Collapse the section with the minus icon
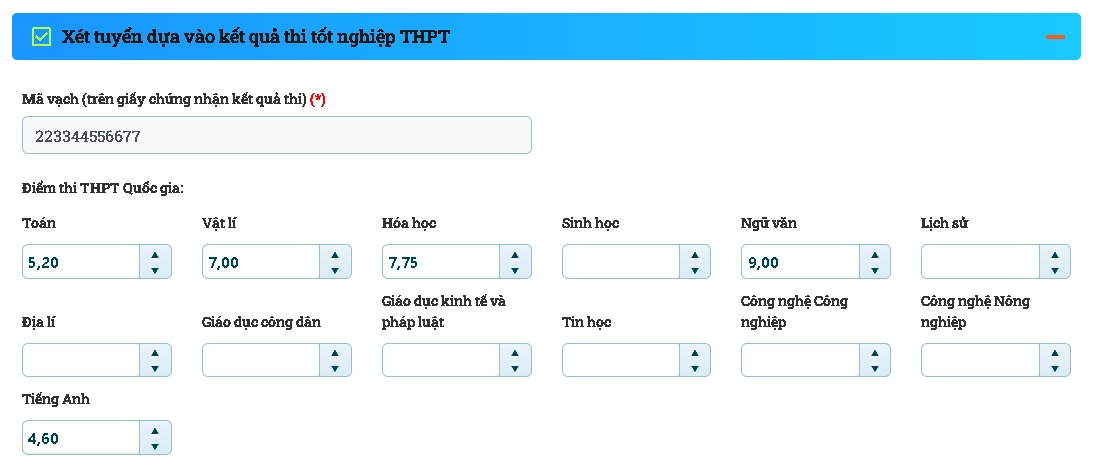 click(x=1055, y=37)
